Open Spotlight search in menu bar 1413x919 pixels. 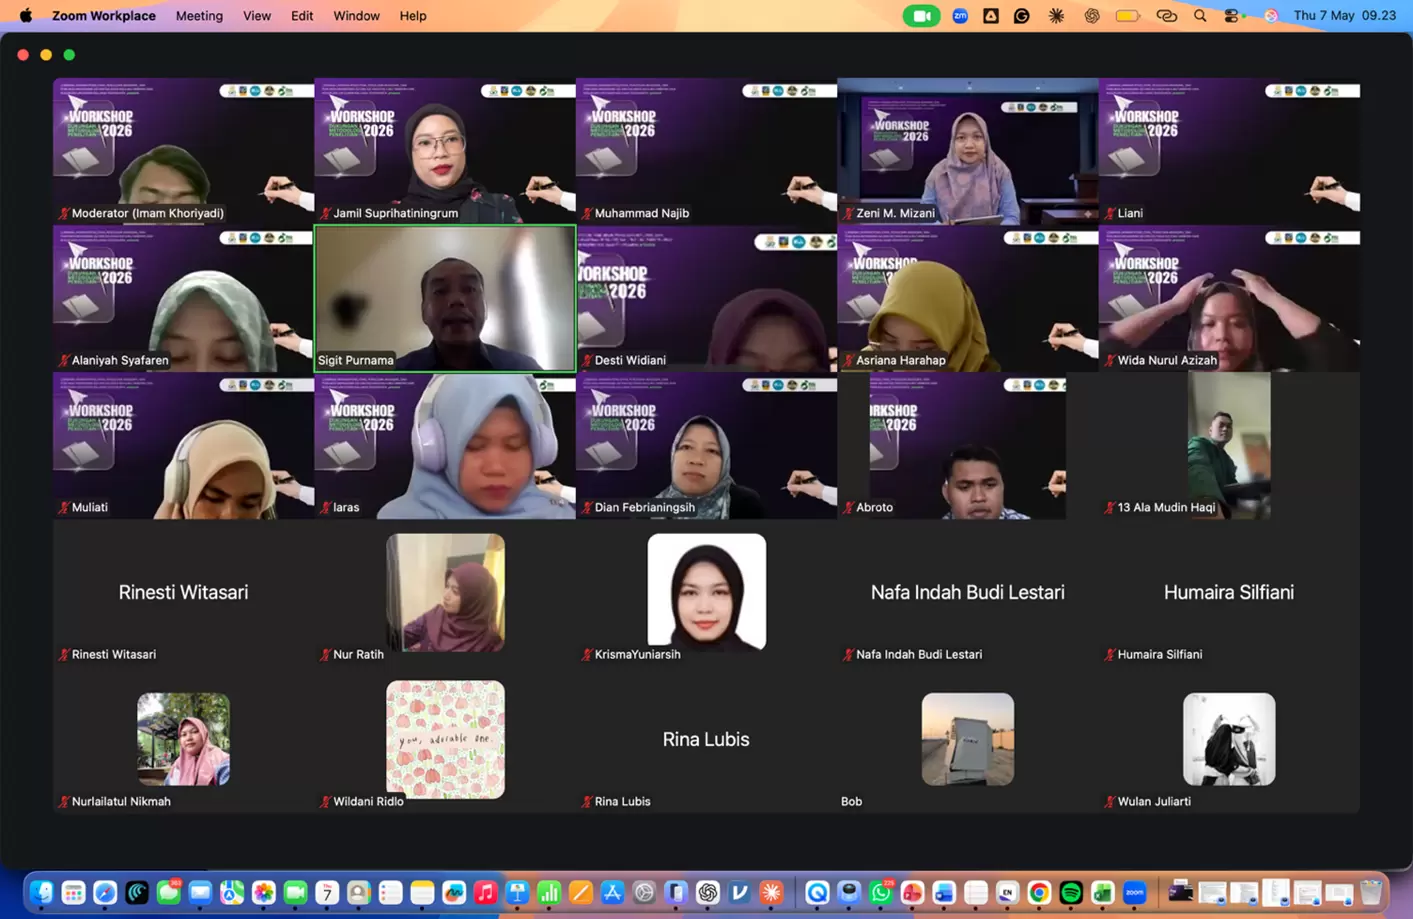coord(1200,16)
